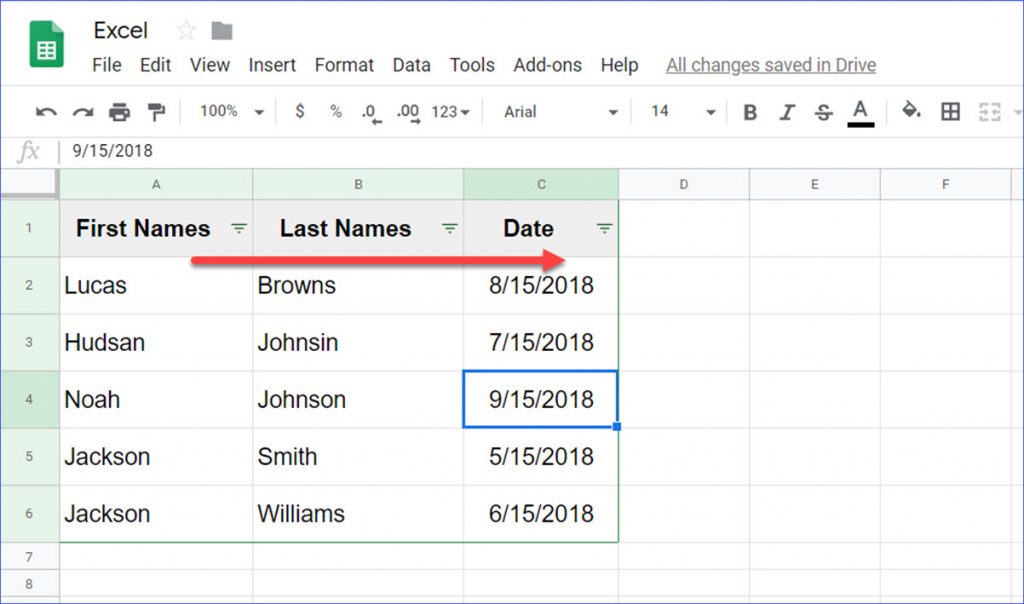Screen dimensions: 1024x604
Task: Select the cell containing Williams
Action: [357, 514]
